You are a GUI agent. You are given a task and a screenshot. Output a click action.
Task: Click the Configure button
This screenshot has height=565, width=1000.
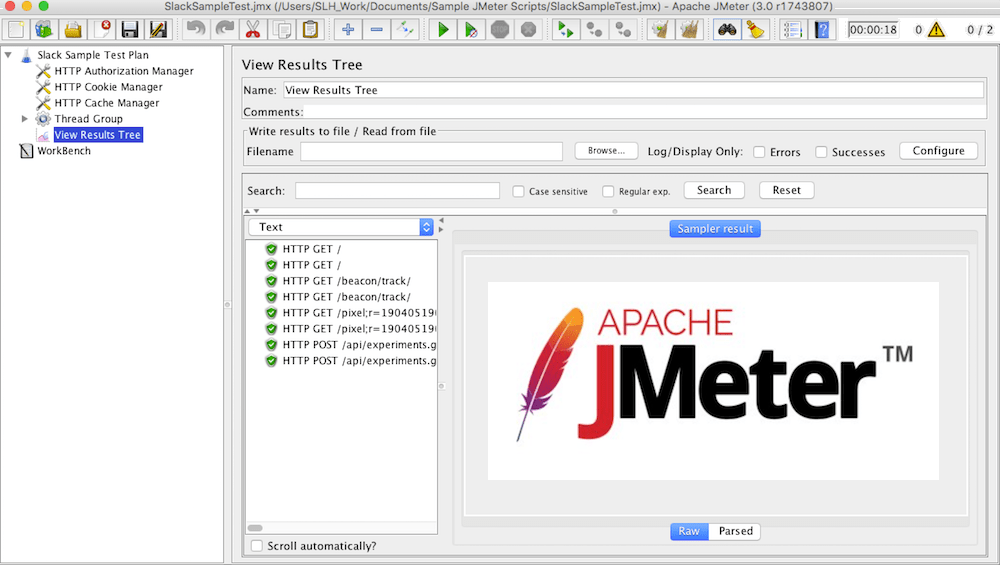pyautogui.click(x=938, y=150)
